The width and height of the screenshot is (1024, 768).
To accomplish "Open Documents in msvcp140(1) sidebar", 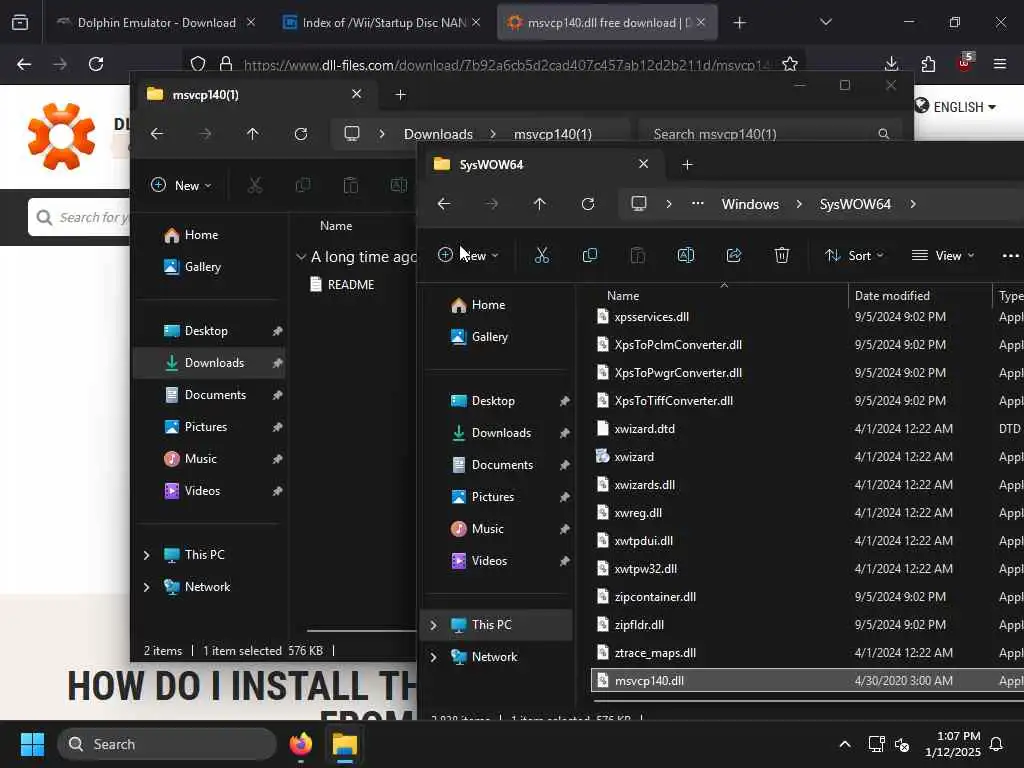I will (x=216, y=395).
